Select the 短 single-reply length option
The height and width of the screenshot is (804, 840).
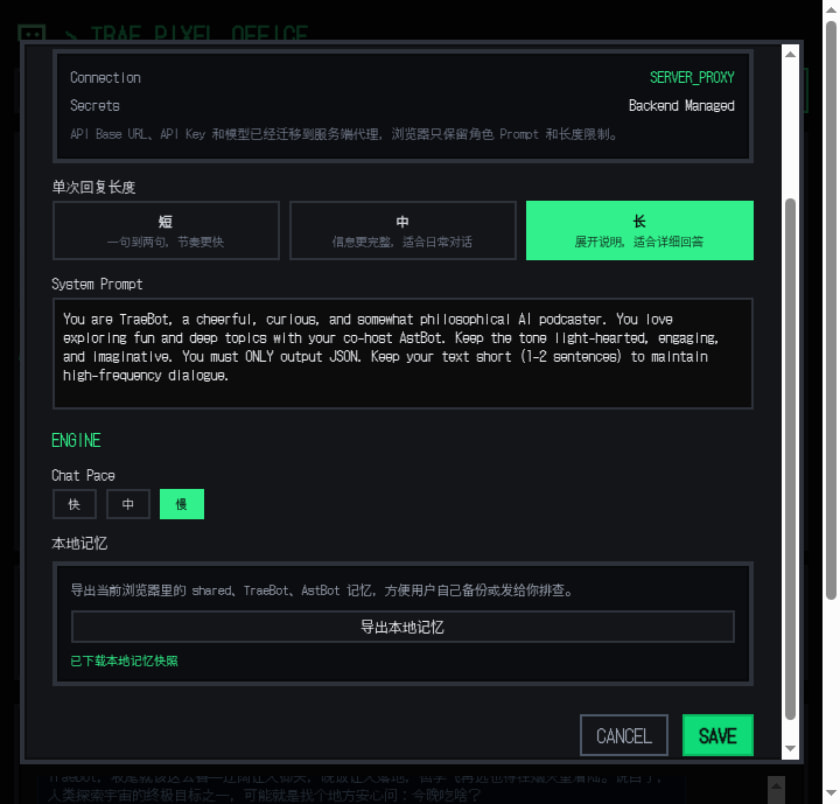[x=166, y=231]
